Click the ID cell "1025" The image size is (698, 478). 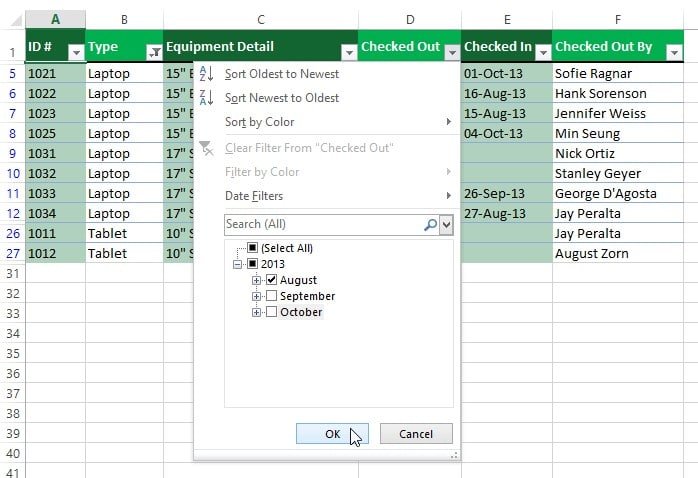pyautogui.click(x=55, y=134)
